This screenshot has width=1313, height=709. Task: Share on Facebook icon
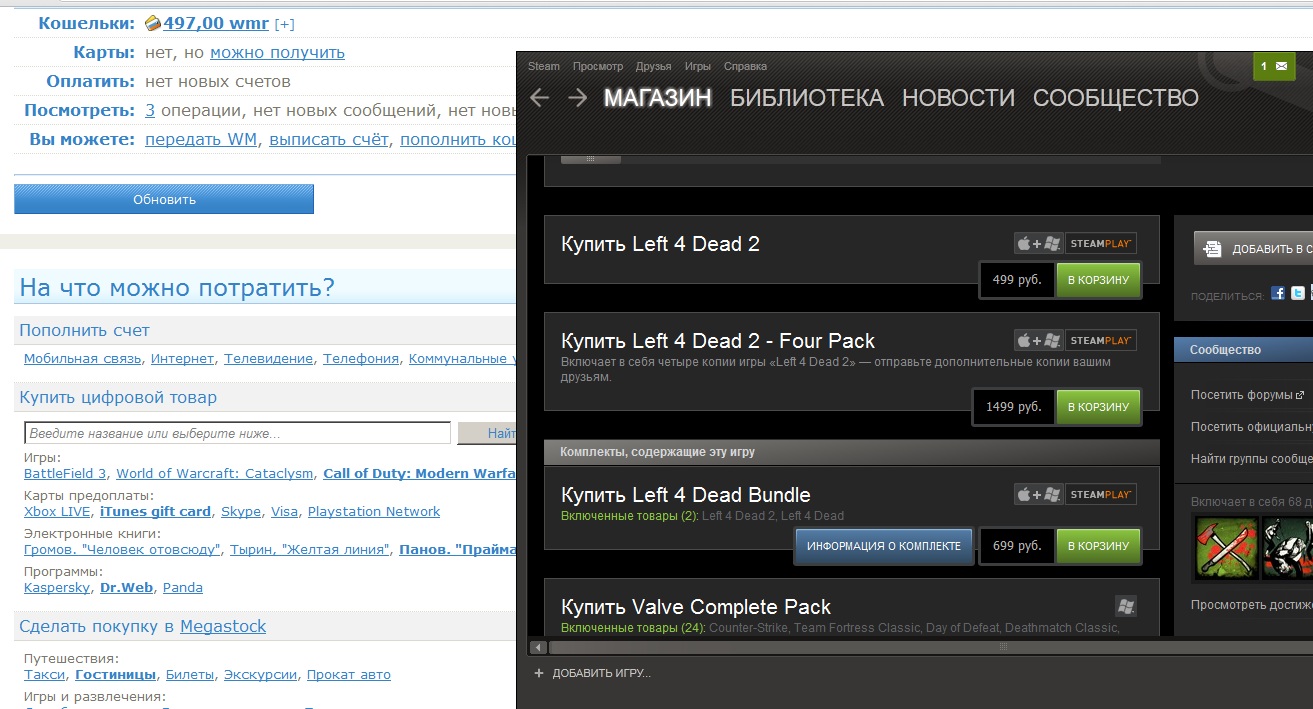[x=1278, y=294]
